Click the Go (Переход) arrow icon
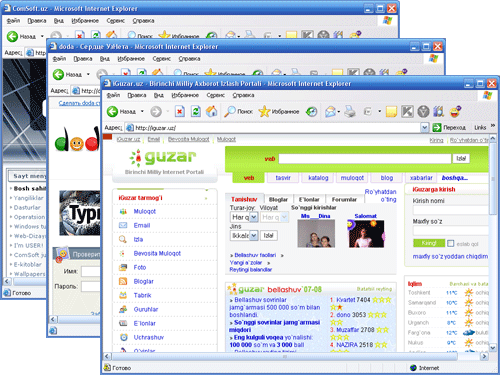 click(437, 127)
